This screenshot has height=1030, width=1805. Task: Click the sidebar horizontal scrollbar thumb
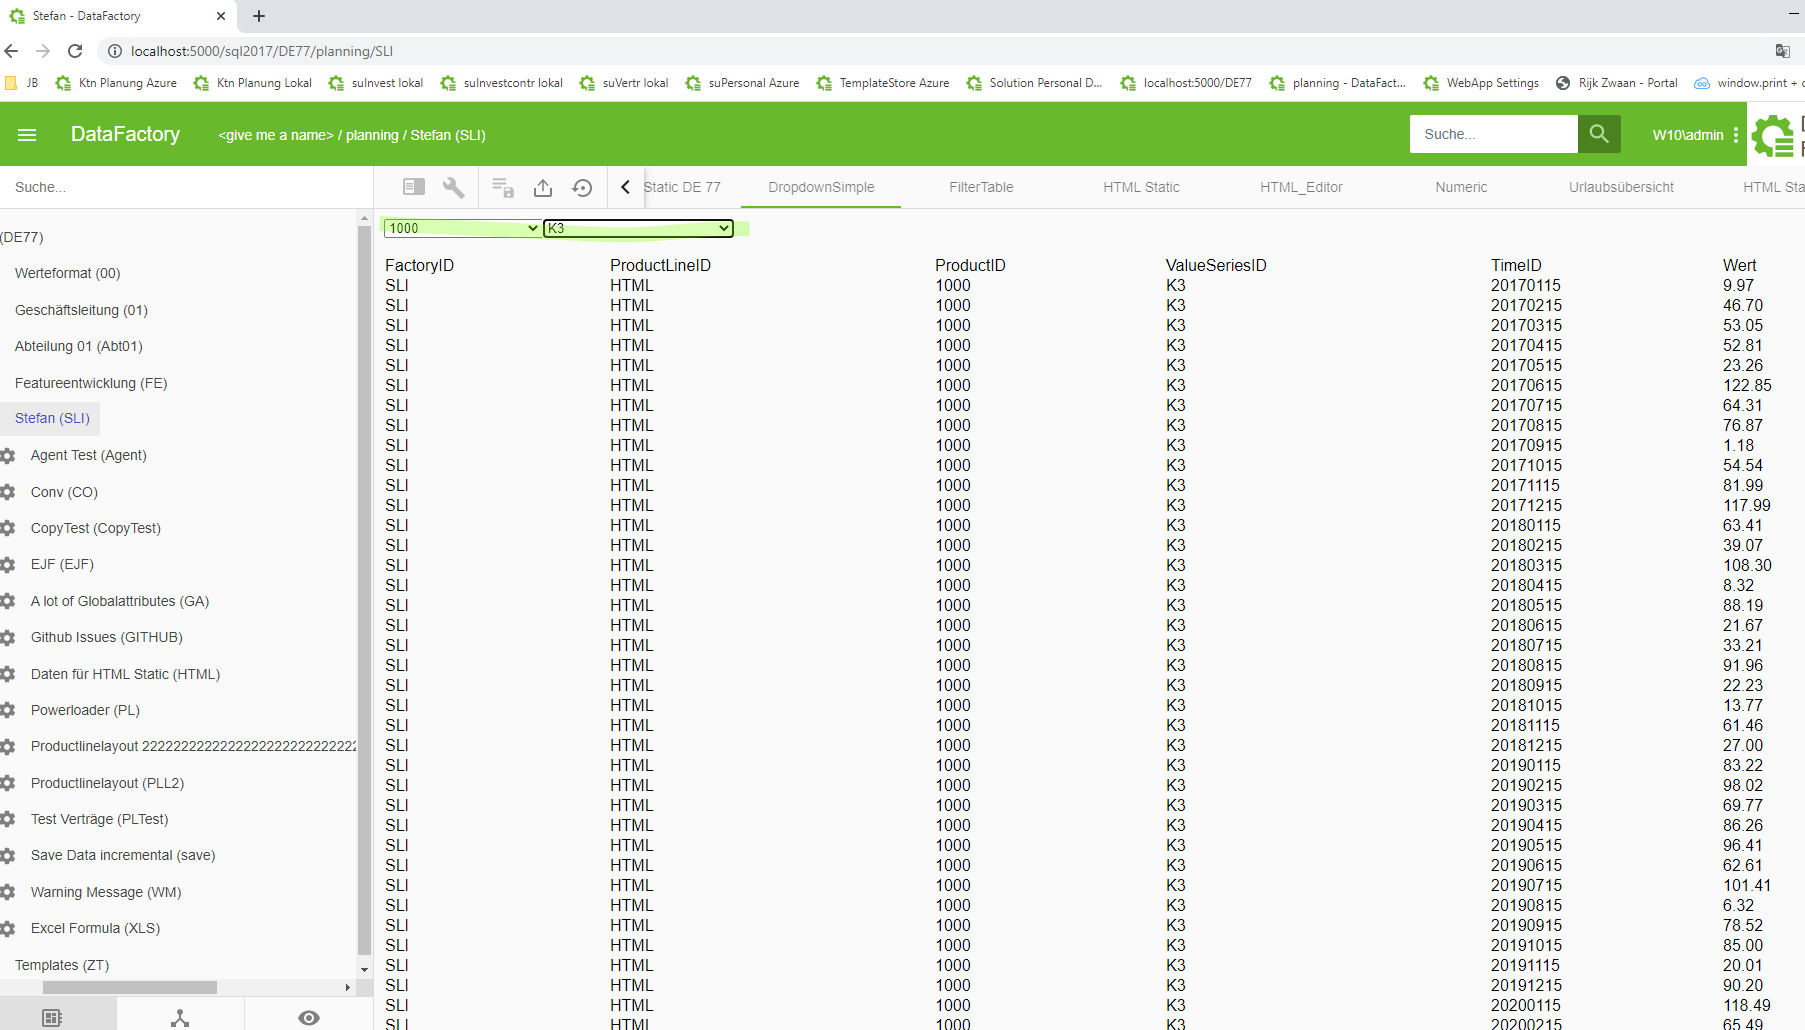[x=130, y=987]
